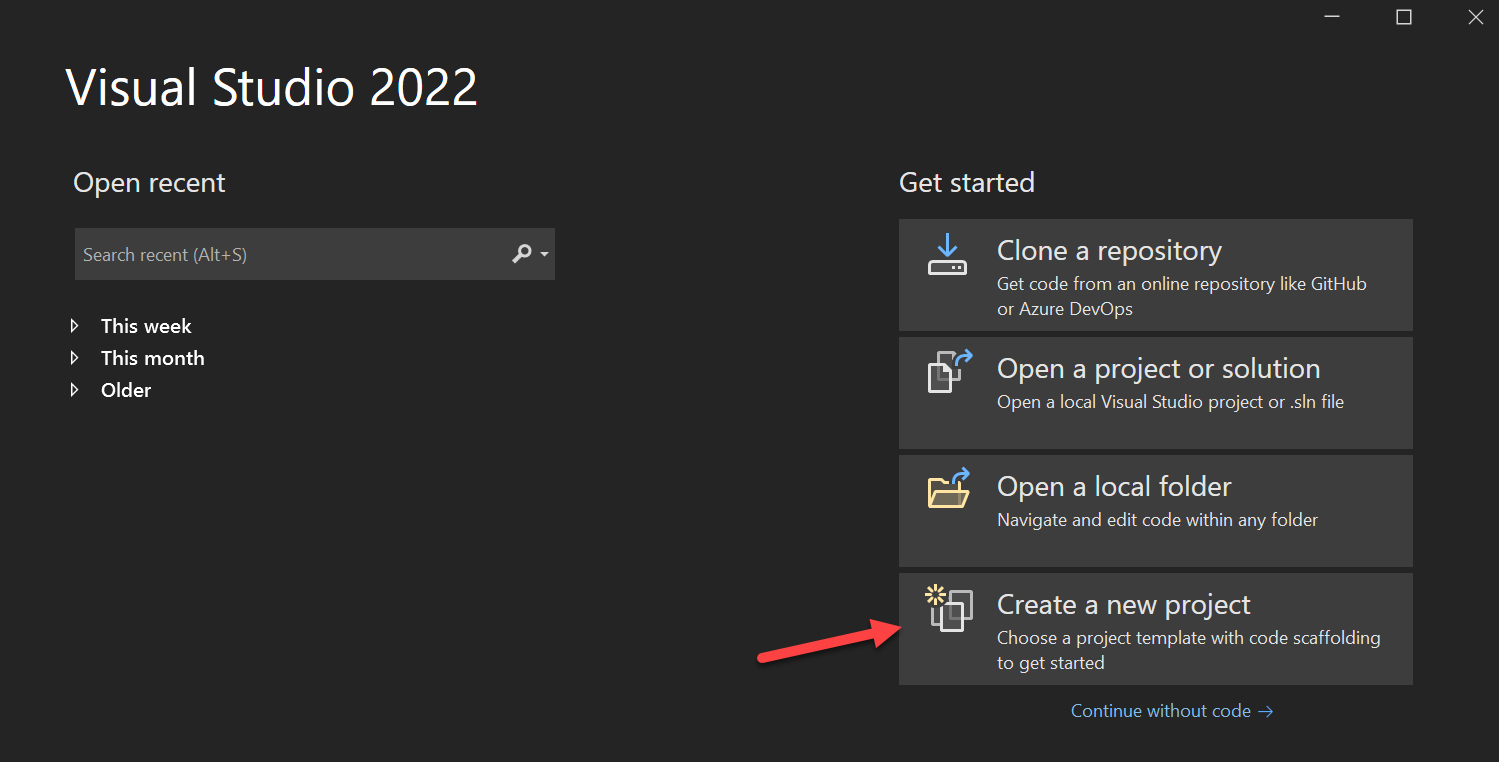
Task: Minimize the Visual Studio 2022 window
Action: coord(1331,17)
